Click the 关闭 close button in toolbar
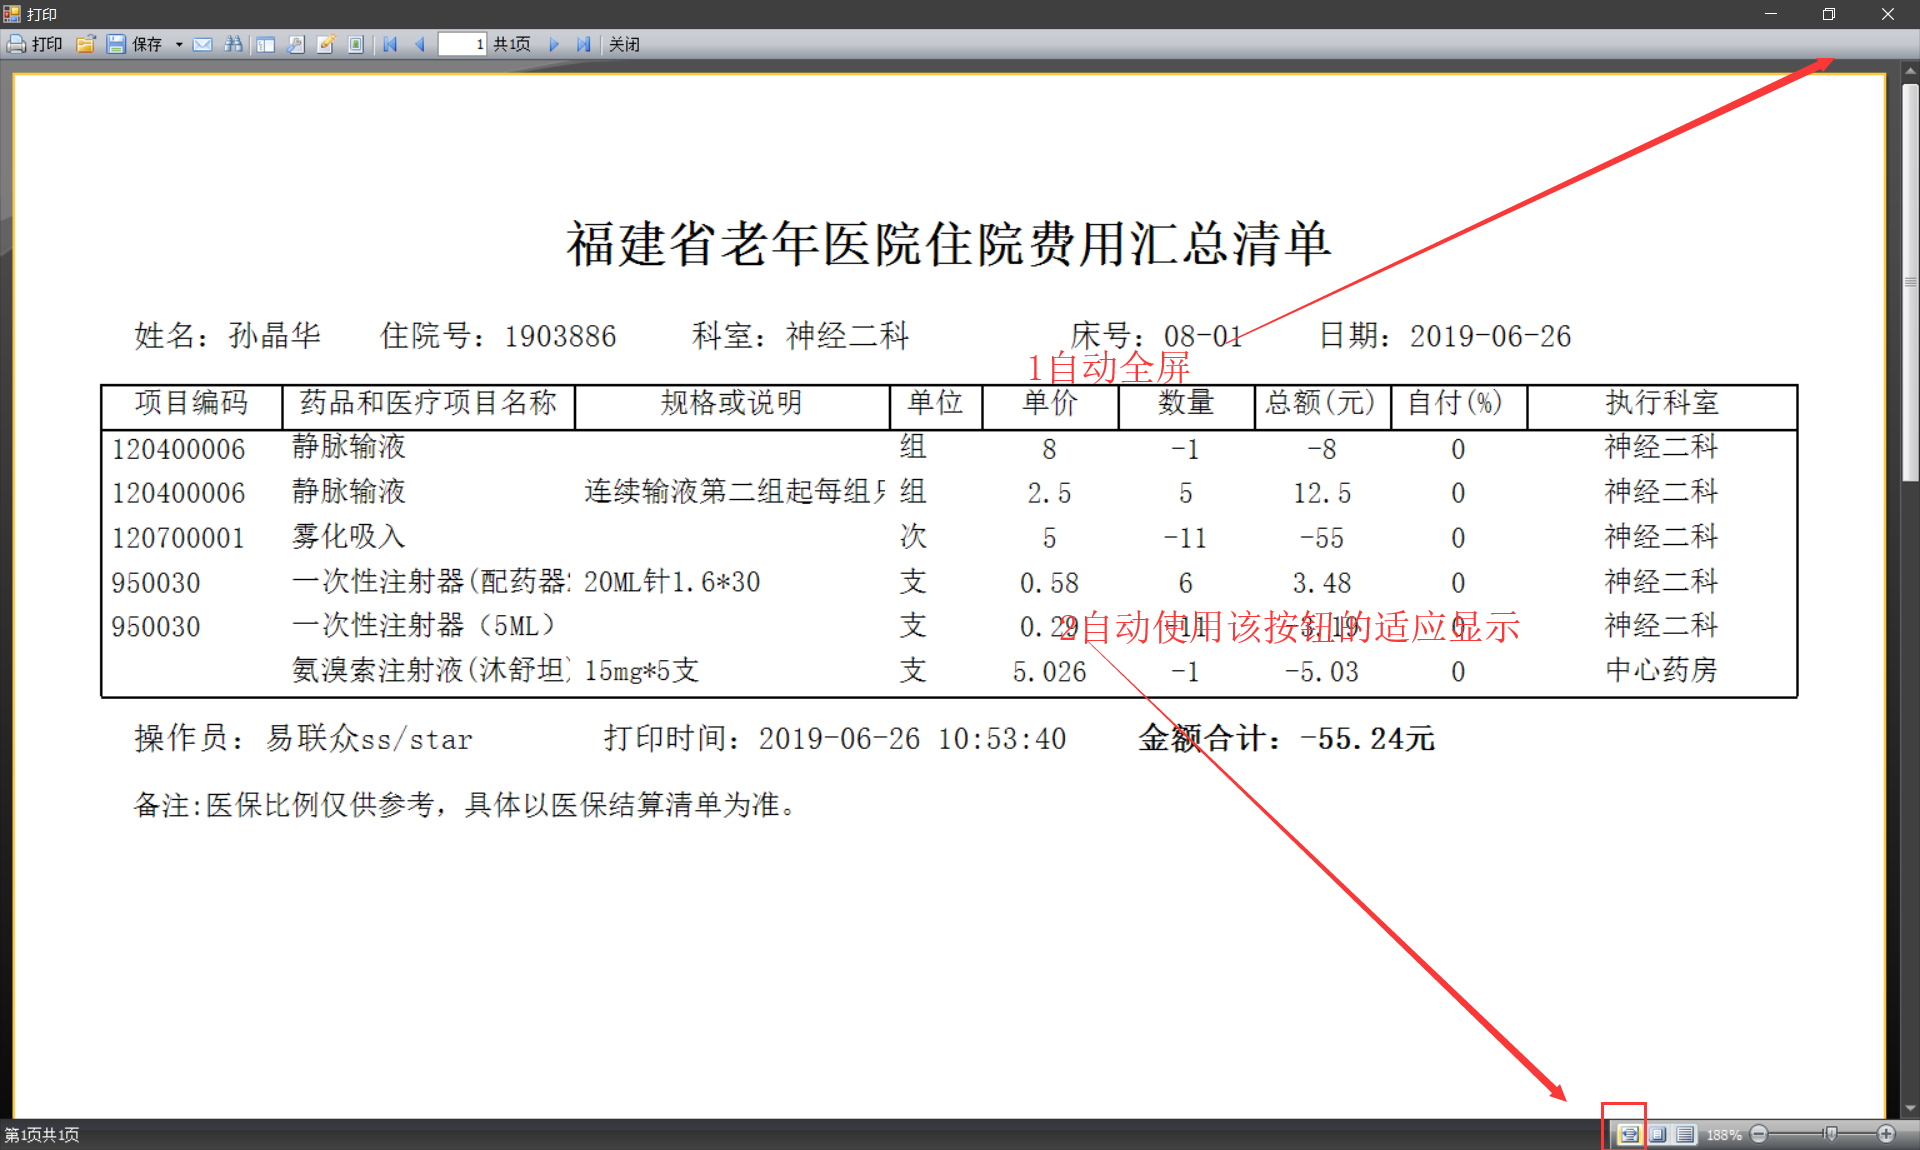 (x=624, y=44)
